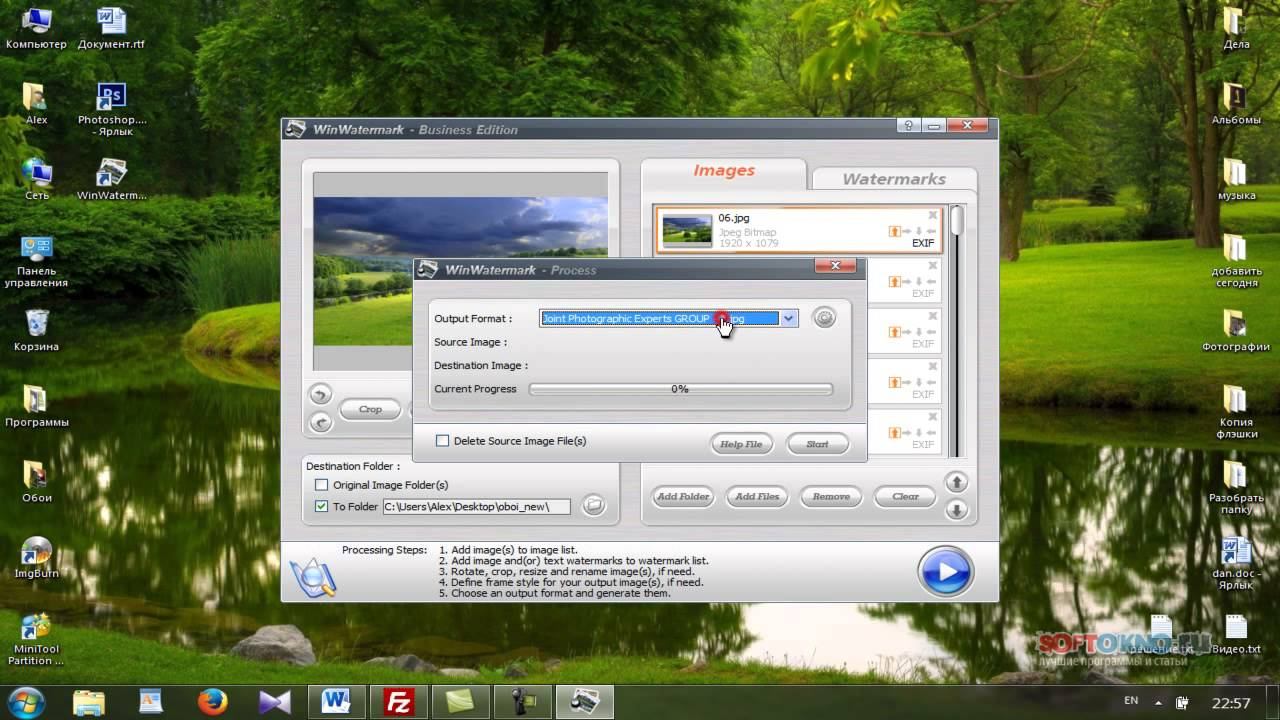Screen dimensions: 1280x720
Task: Click the orange rotate-up icon on 06.jpg row
Action: [895, 231]
